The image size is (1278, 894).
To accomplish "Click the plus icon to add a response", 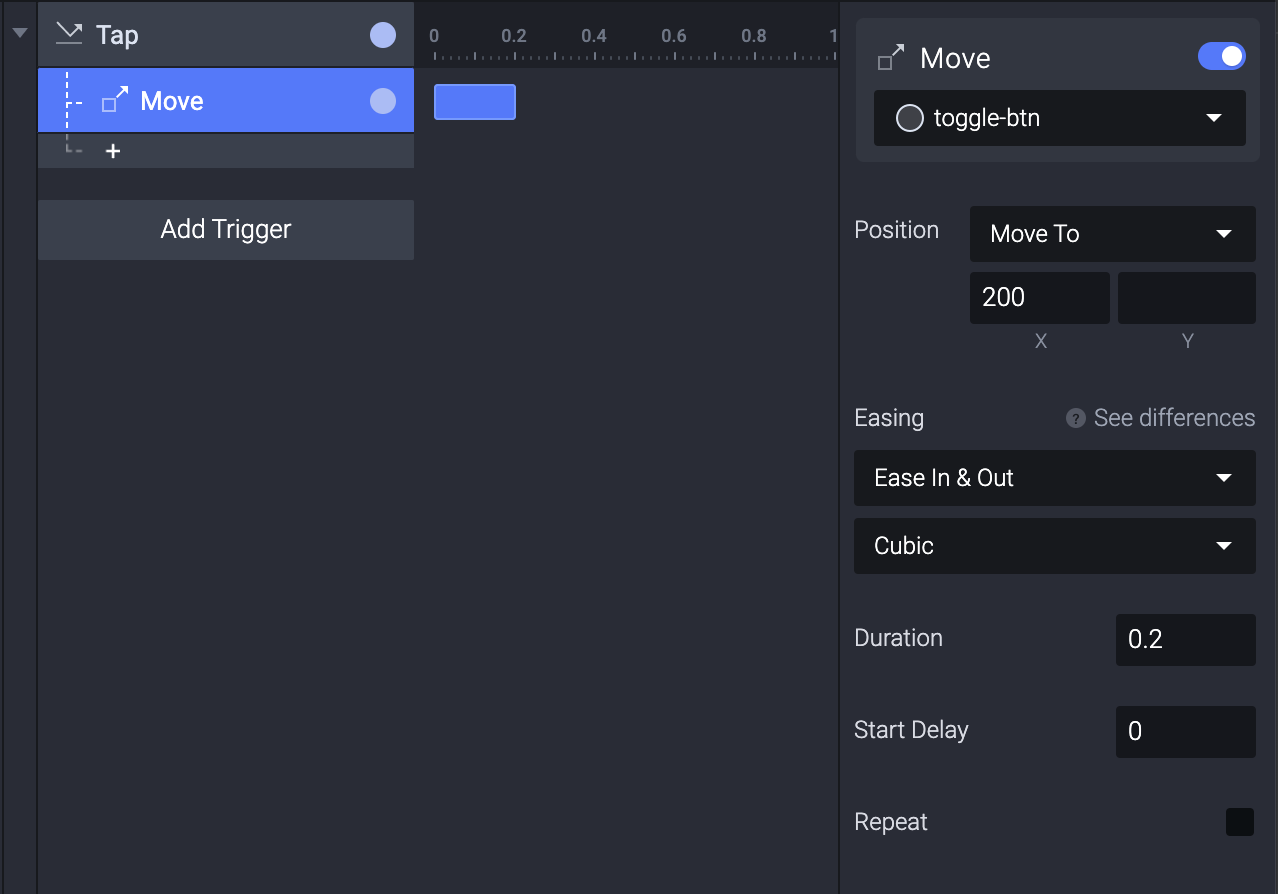I will click(113, 151).
